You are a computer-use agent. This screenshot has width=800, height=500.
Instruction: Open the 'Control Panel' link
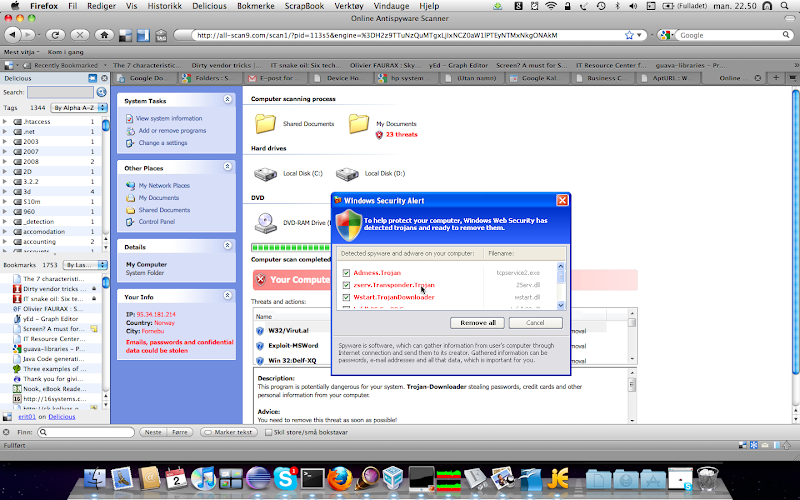[x=157, y=222]
